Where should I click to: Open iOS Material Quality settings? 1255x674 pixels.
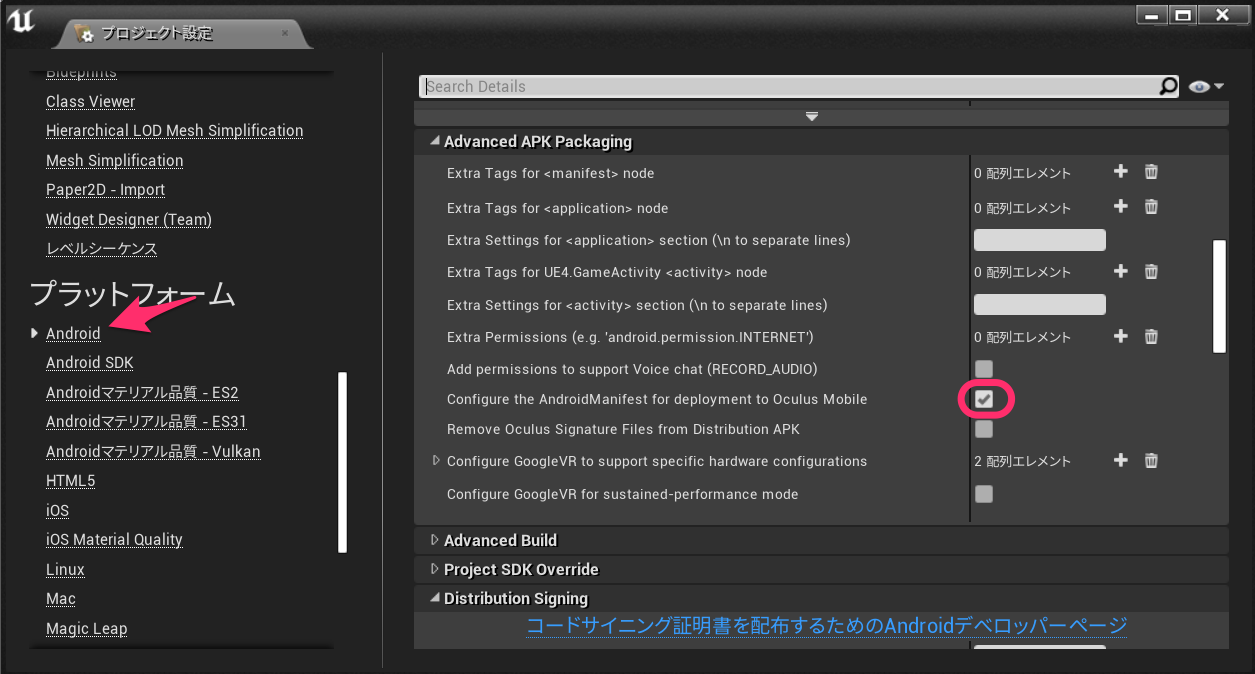pyautogui.click(x=114, y=539)
